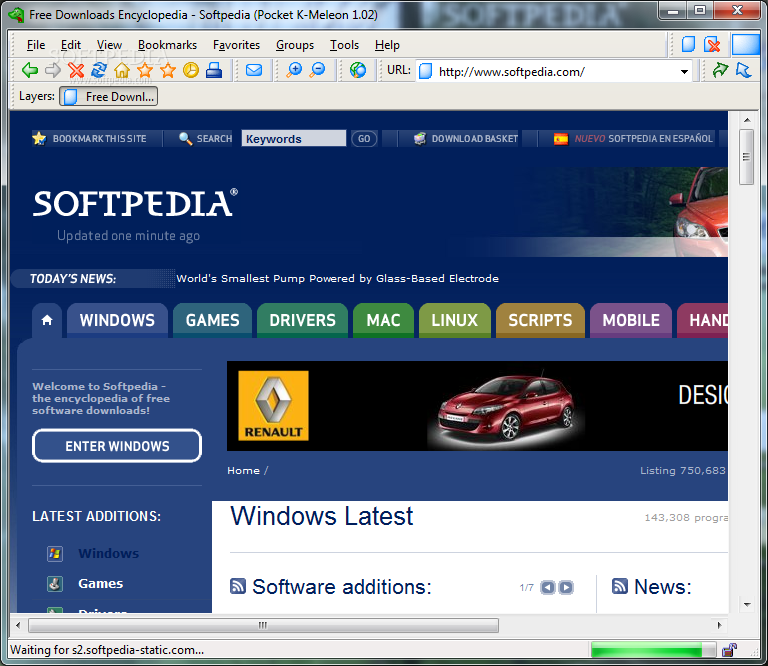
Task: Open the Help menu
Action: 387,45
